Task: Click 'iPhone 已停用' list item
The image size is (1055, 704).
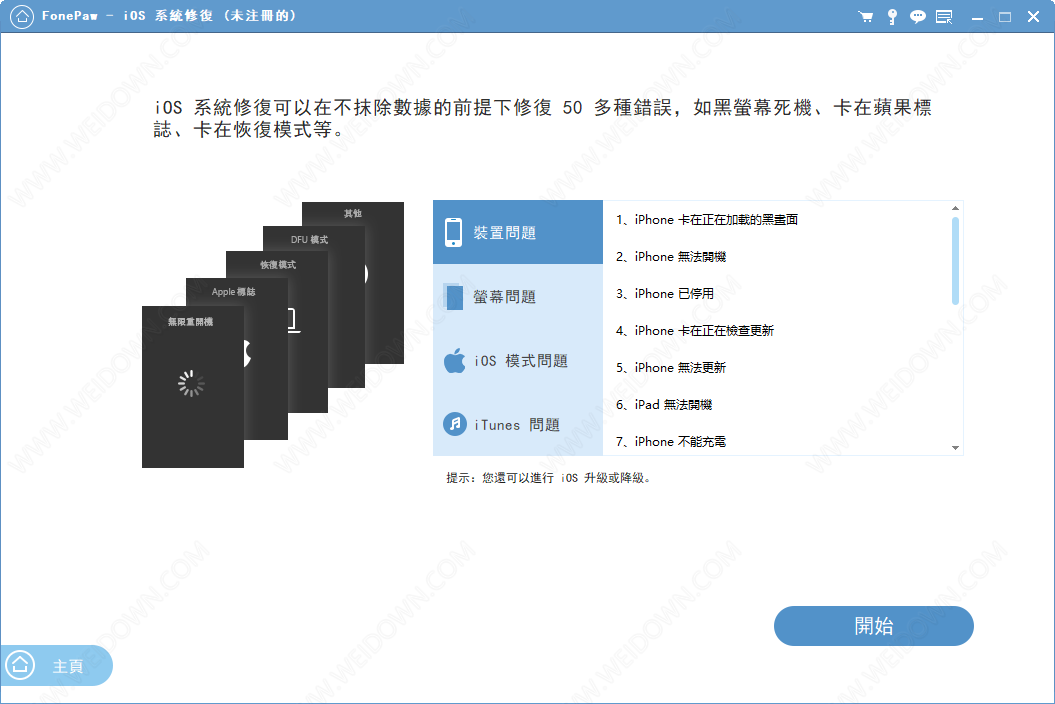Action: [665, 293]
